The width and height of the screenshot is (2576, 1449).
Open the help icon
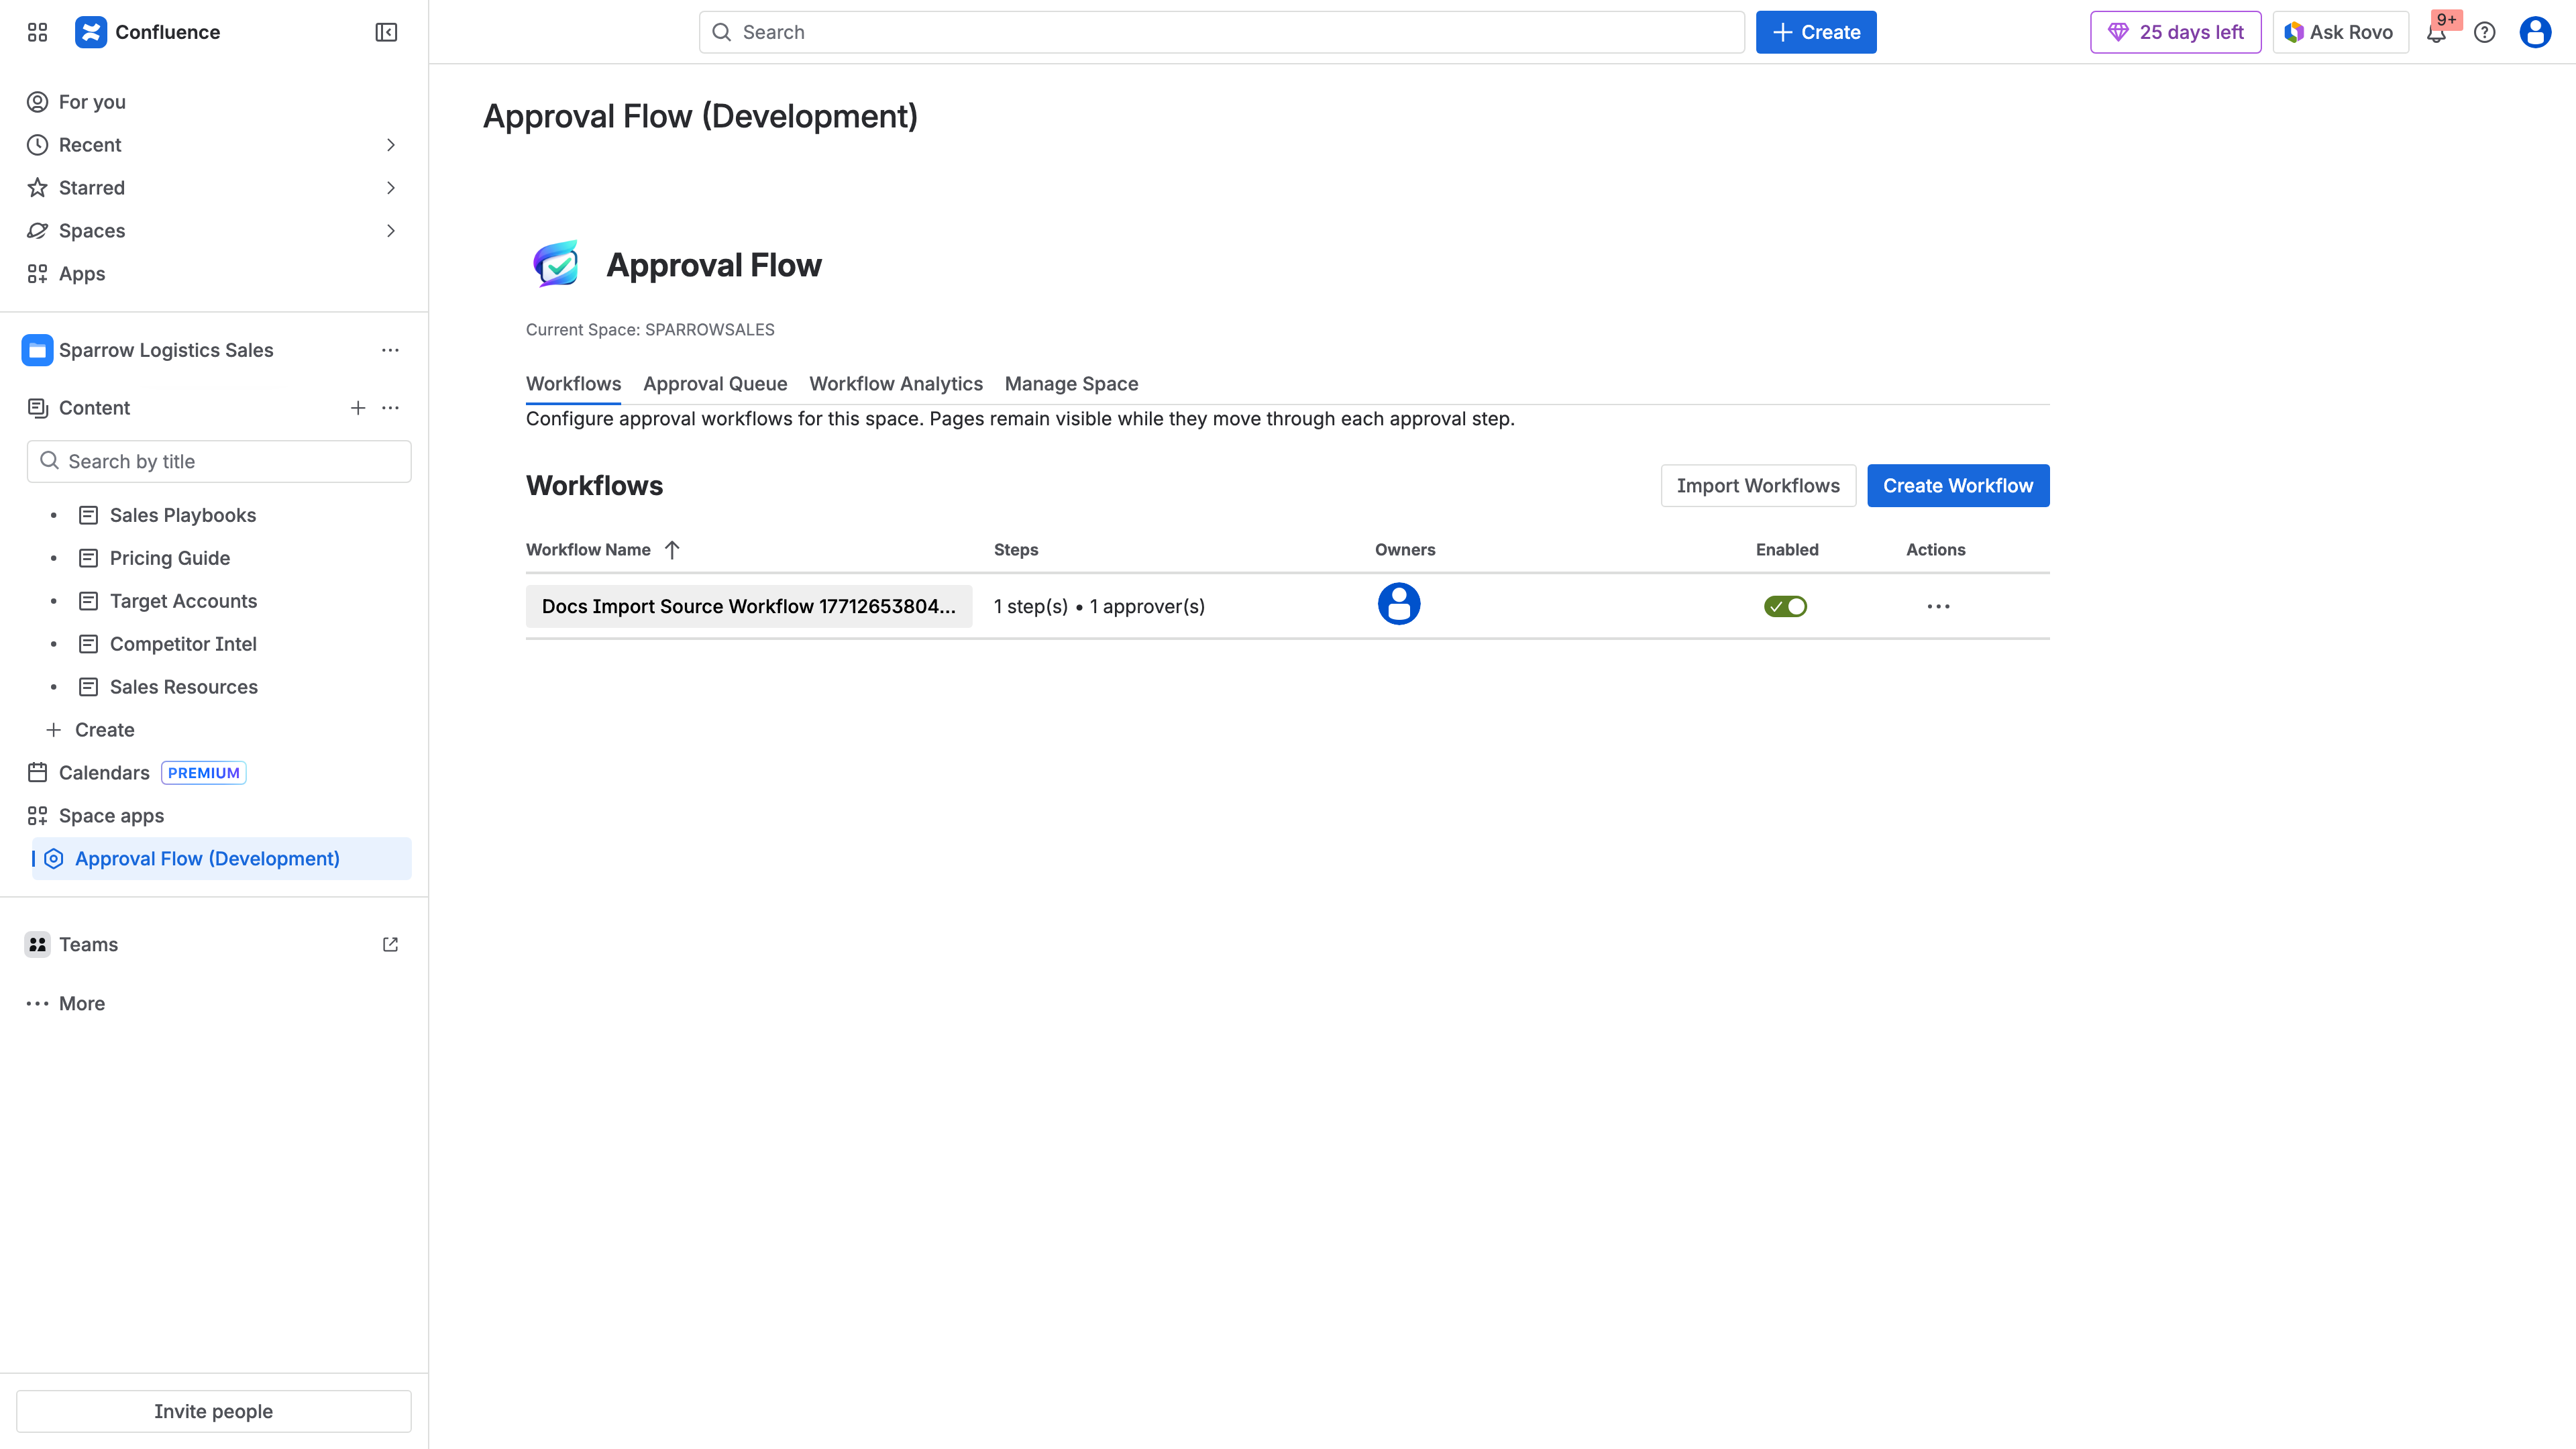[2486, 32]
